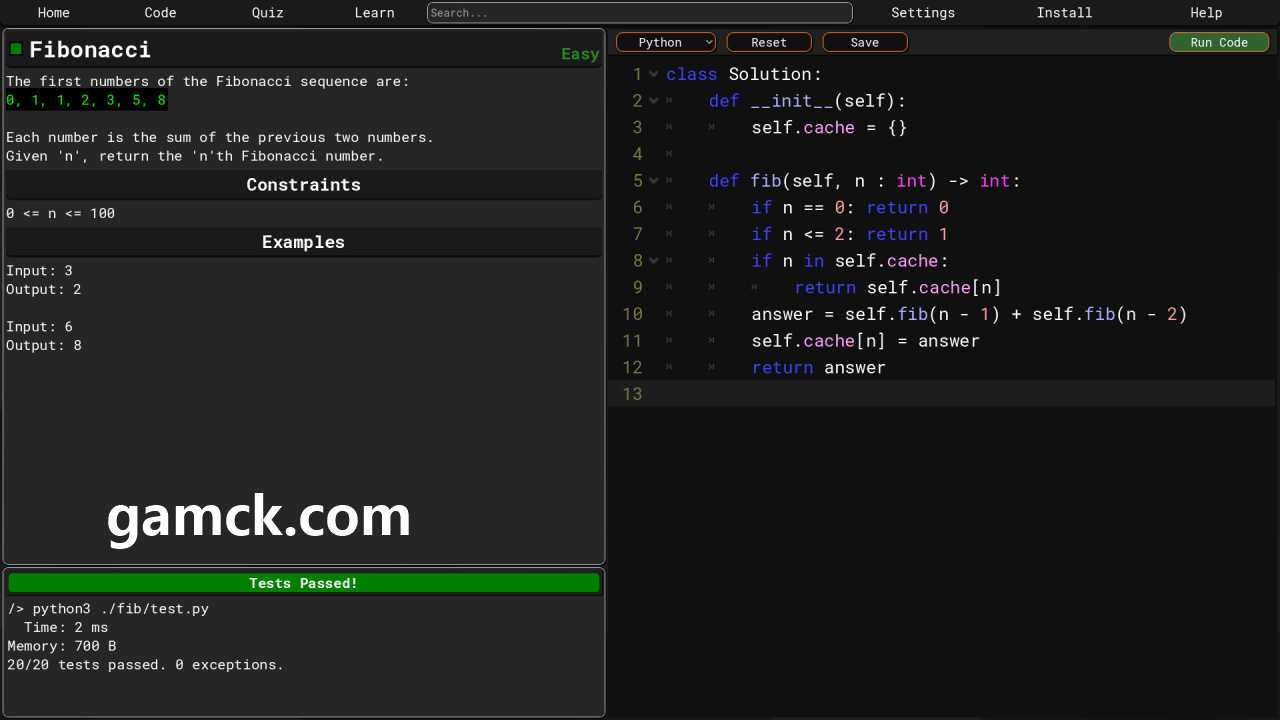Click line number 4 in the gutter

point(637,154)
